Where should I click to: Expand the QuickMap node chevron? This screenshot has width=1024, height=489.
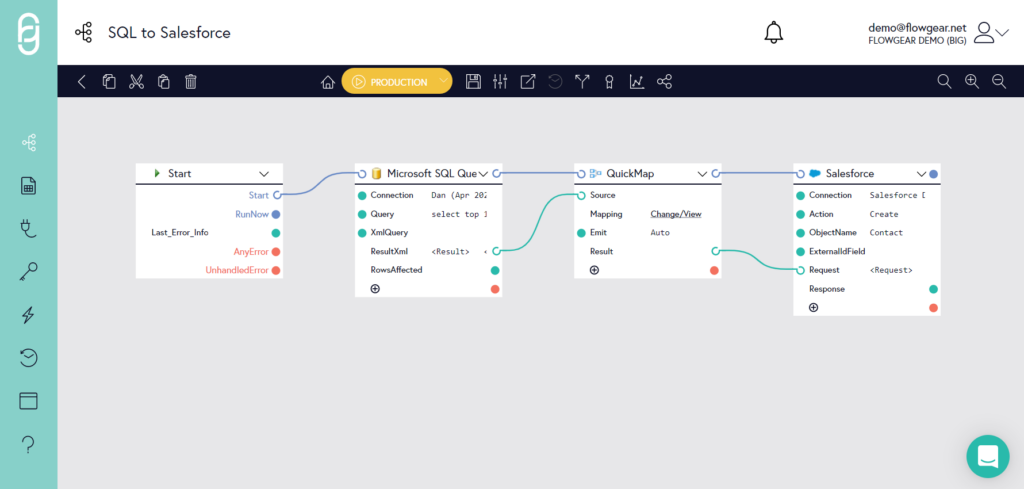tap(703, 174)
